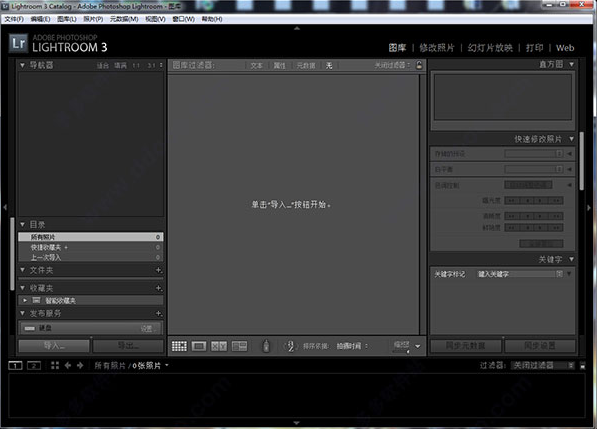The image size is (597, 429).
Task: Collapse the 文件夹 panel
Action: (22, 270)
